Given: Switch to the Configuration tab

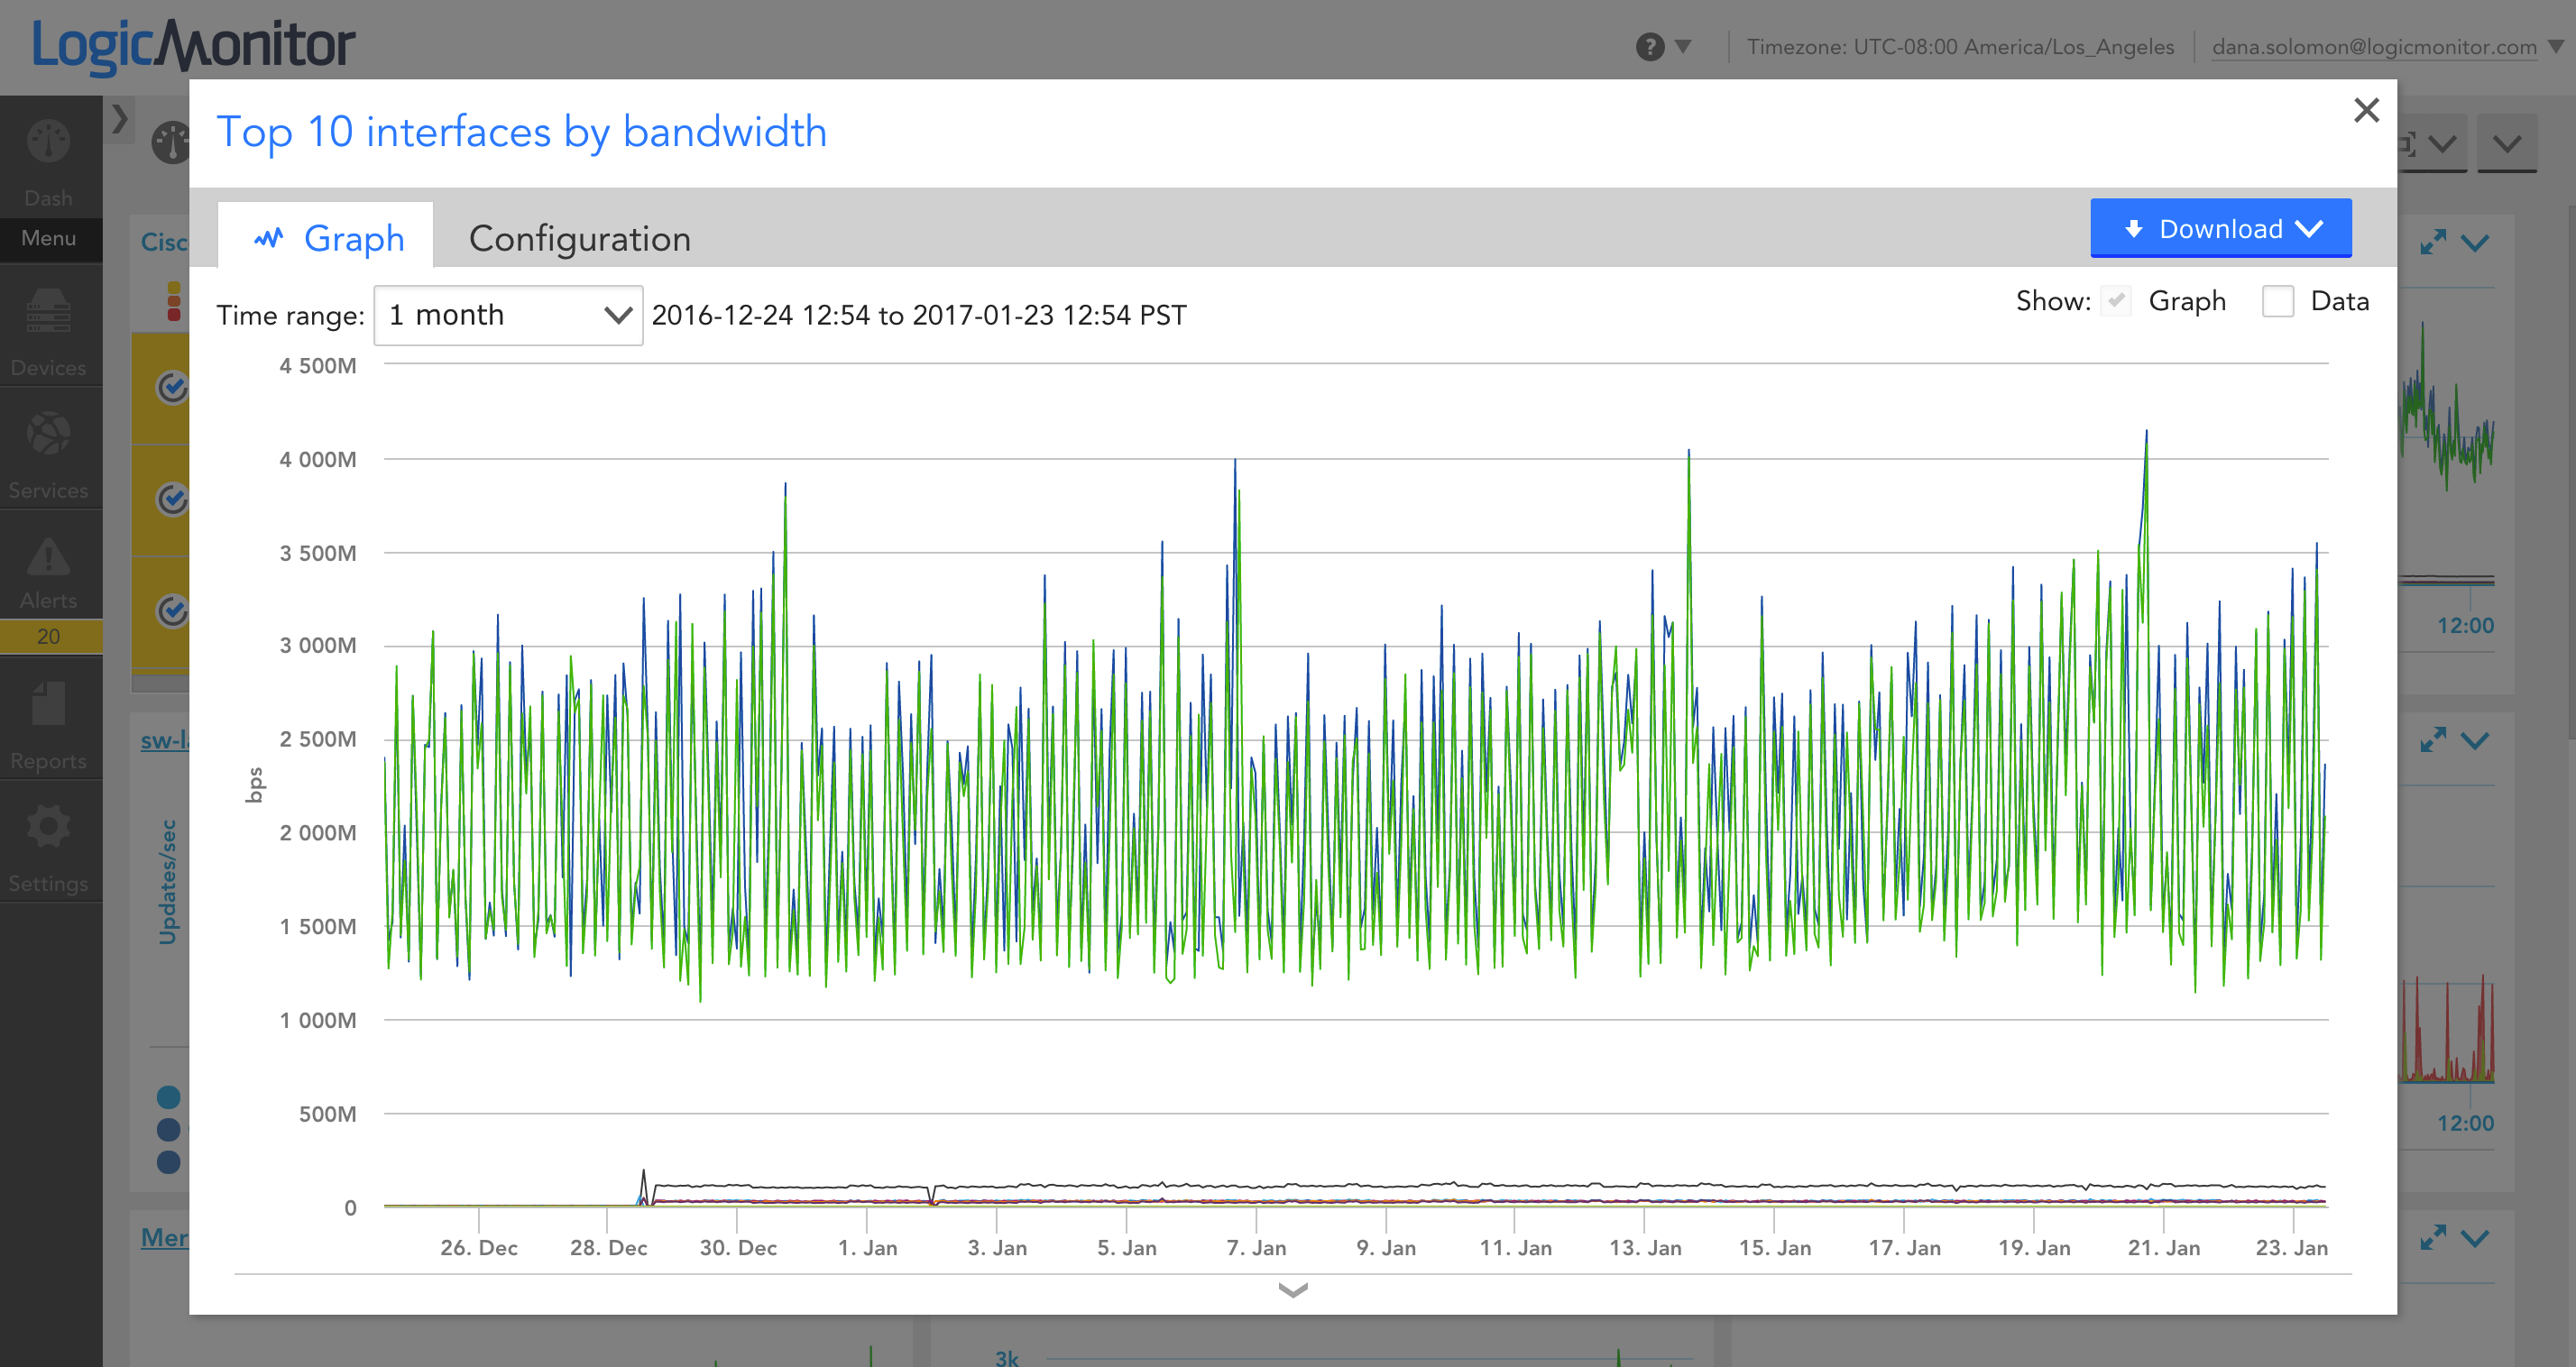Looking at the screenshot, I should [579, 239].
